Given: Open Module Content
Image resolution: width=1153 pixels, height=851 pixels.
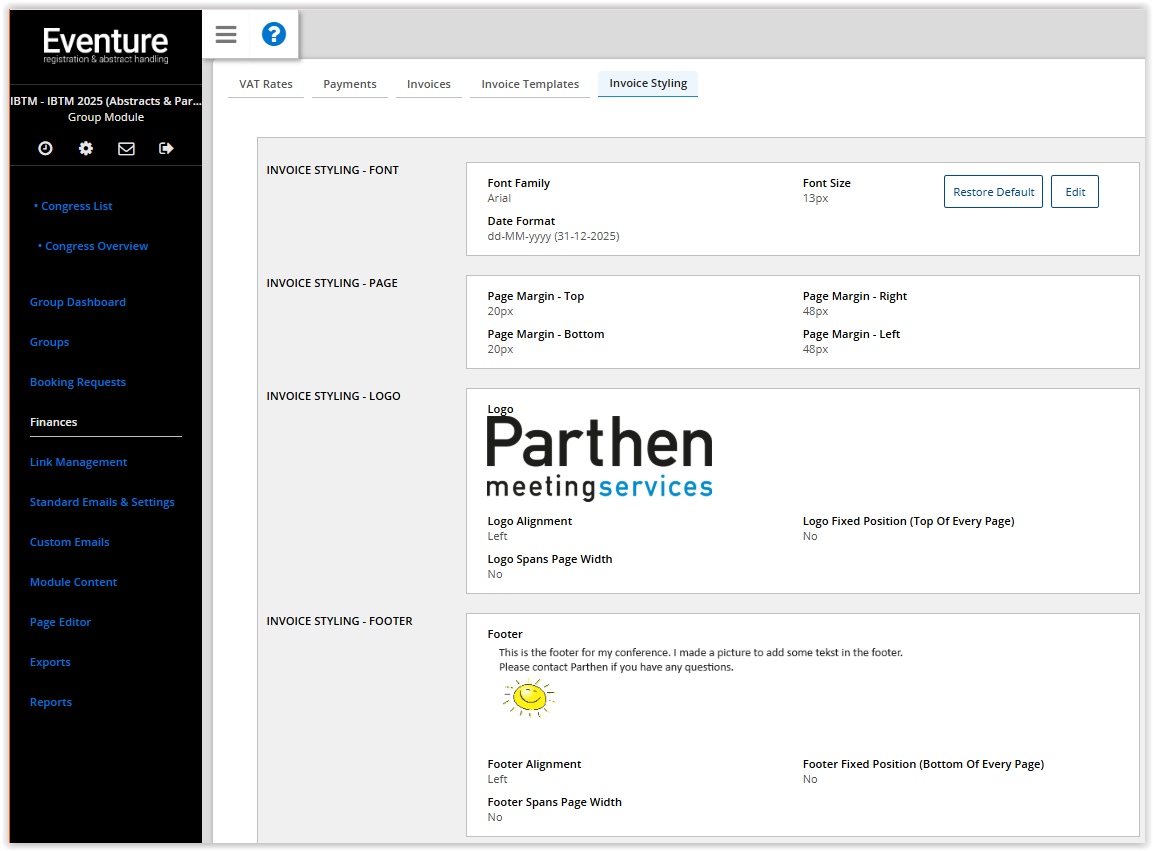Looking at the screenshot, I should point(74,582).
